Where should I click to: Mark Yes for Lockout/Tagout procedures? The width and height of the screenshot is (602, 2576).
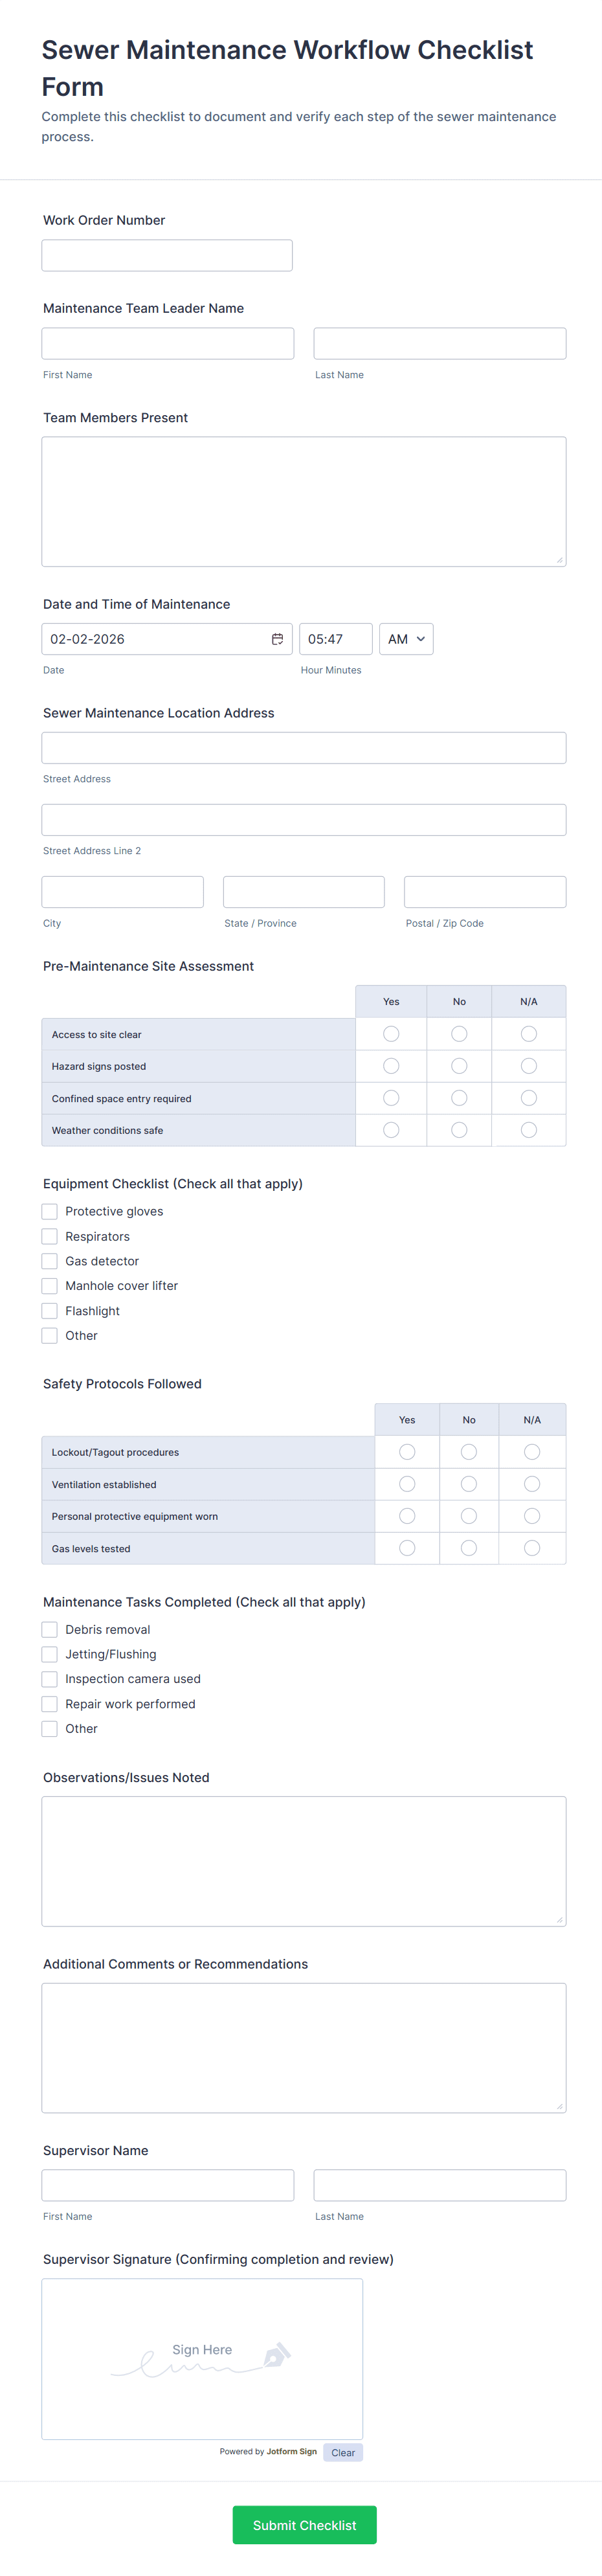click(x=407, y=1452)
